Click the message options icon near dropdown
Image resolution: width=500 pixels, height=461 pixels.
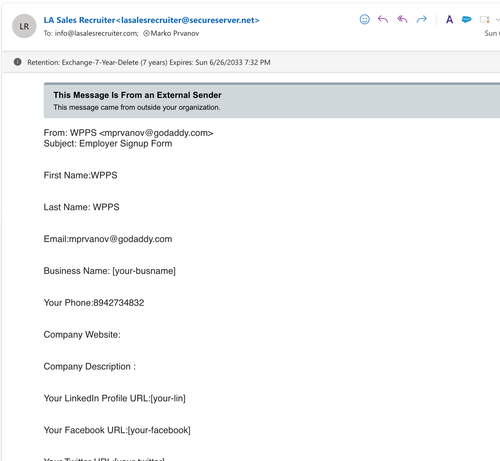coord(484,20)
